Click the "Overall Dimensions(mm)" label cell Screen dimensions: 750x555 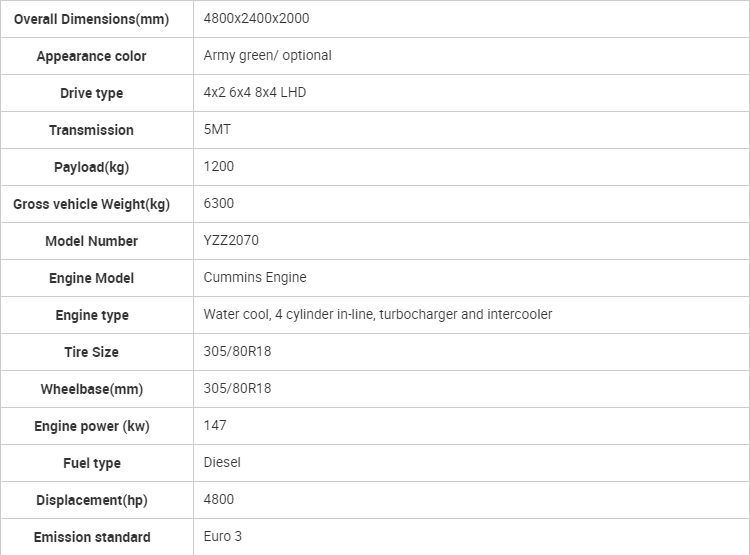[91, 19]
